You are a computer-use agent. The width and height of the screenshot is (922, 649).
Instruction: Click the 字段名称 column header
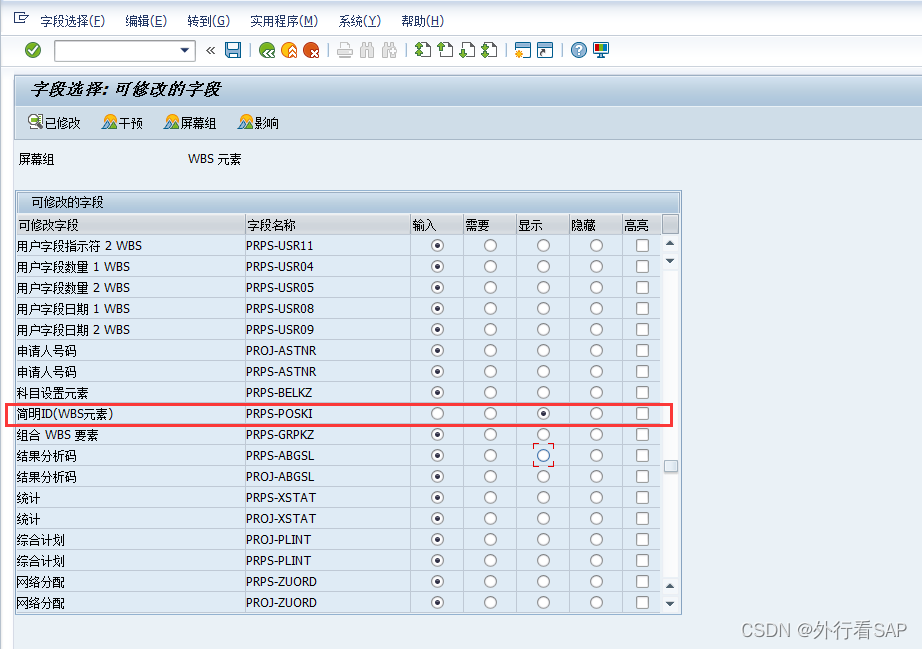pyautogui.click(x=328, y=225)
